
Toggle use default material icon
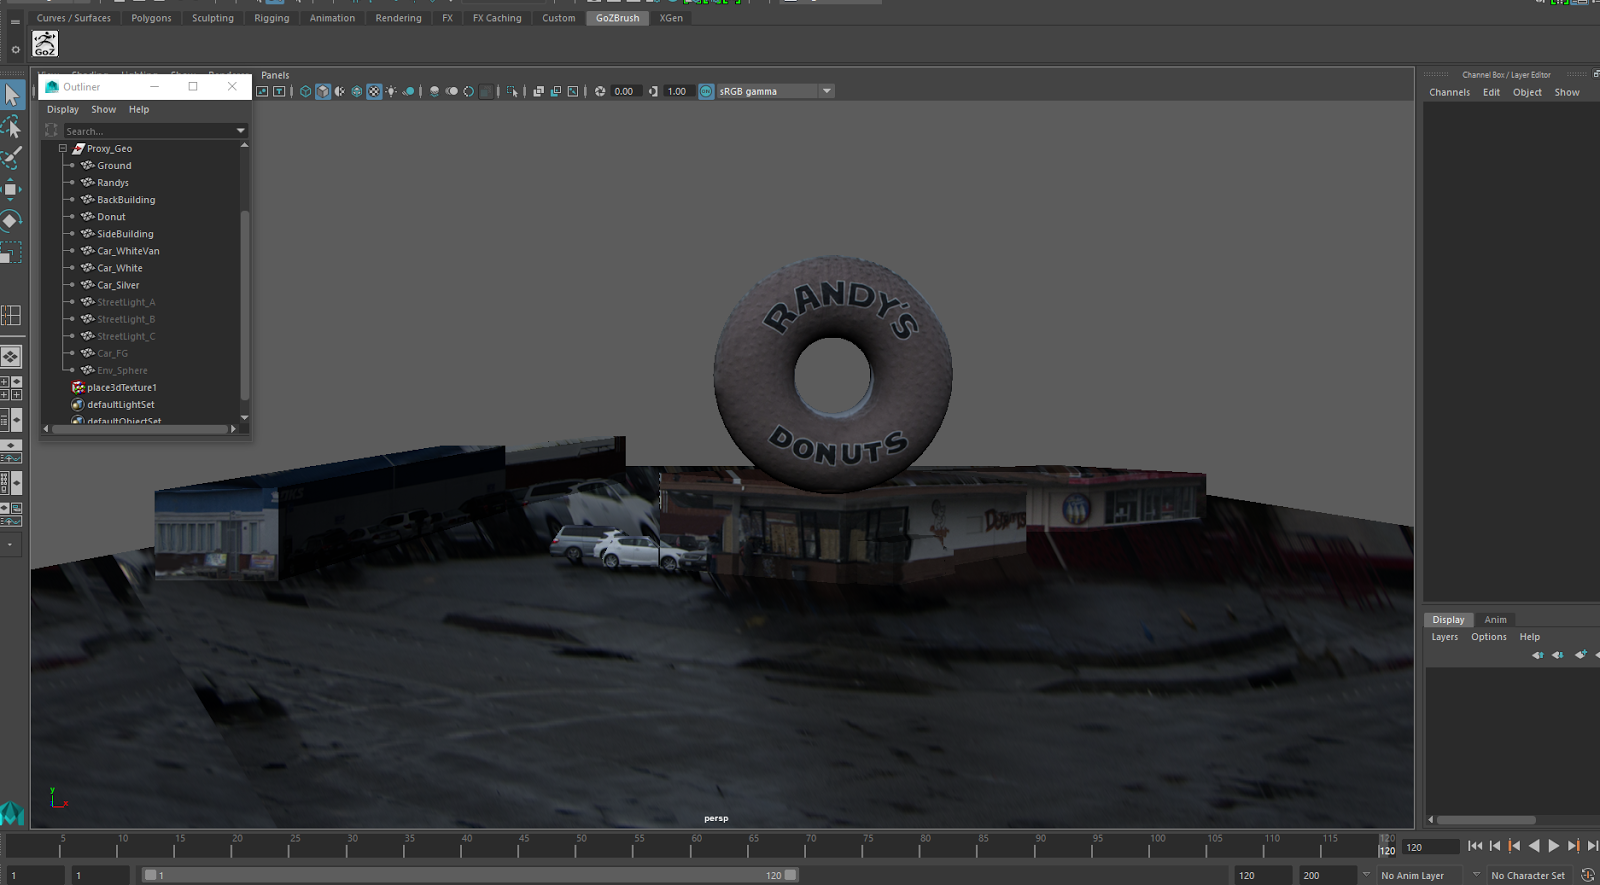coord(340,91)
